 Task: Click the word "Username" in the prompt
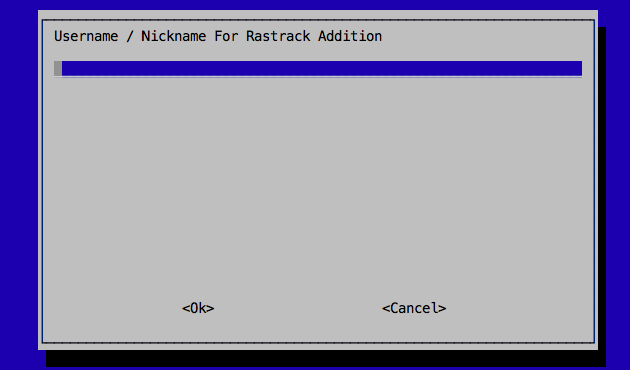pos(86,36)
